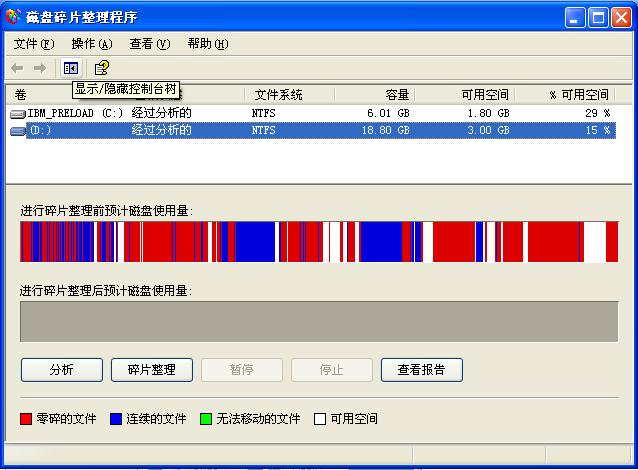Click the Disk Defragmenter title bar icon
The width and height of the screenshot is (638, 470).
click(13, 17)
